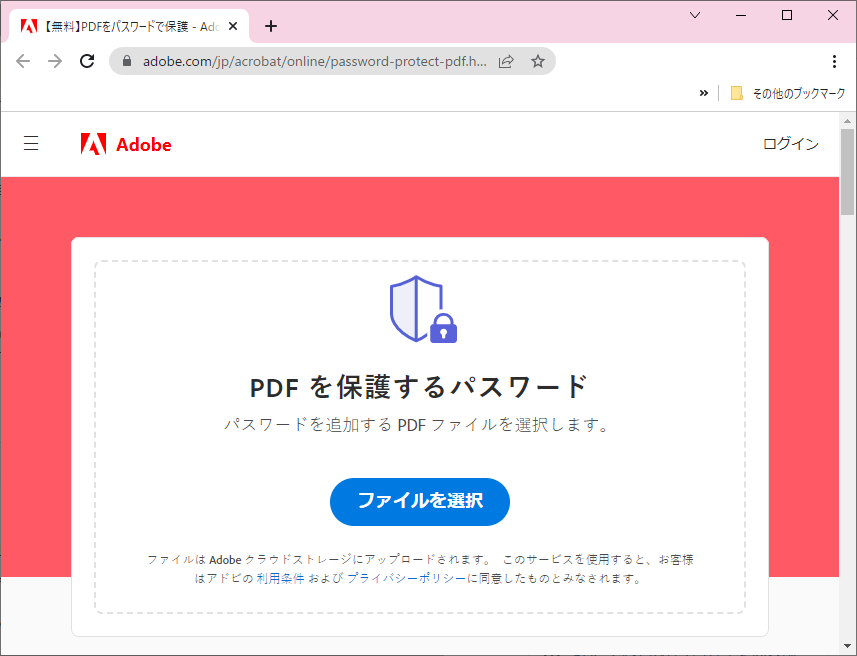The height and width of the screenshot is (656, 857).
Task: Close the PDF password protection tab
Action: 233,26
